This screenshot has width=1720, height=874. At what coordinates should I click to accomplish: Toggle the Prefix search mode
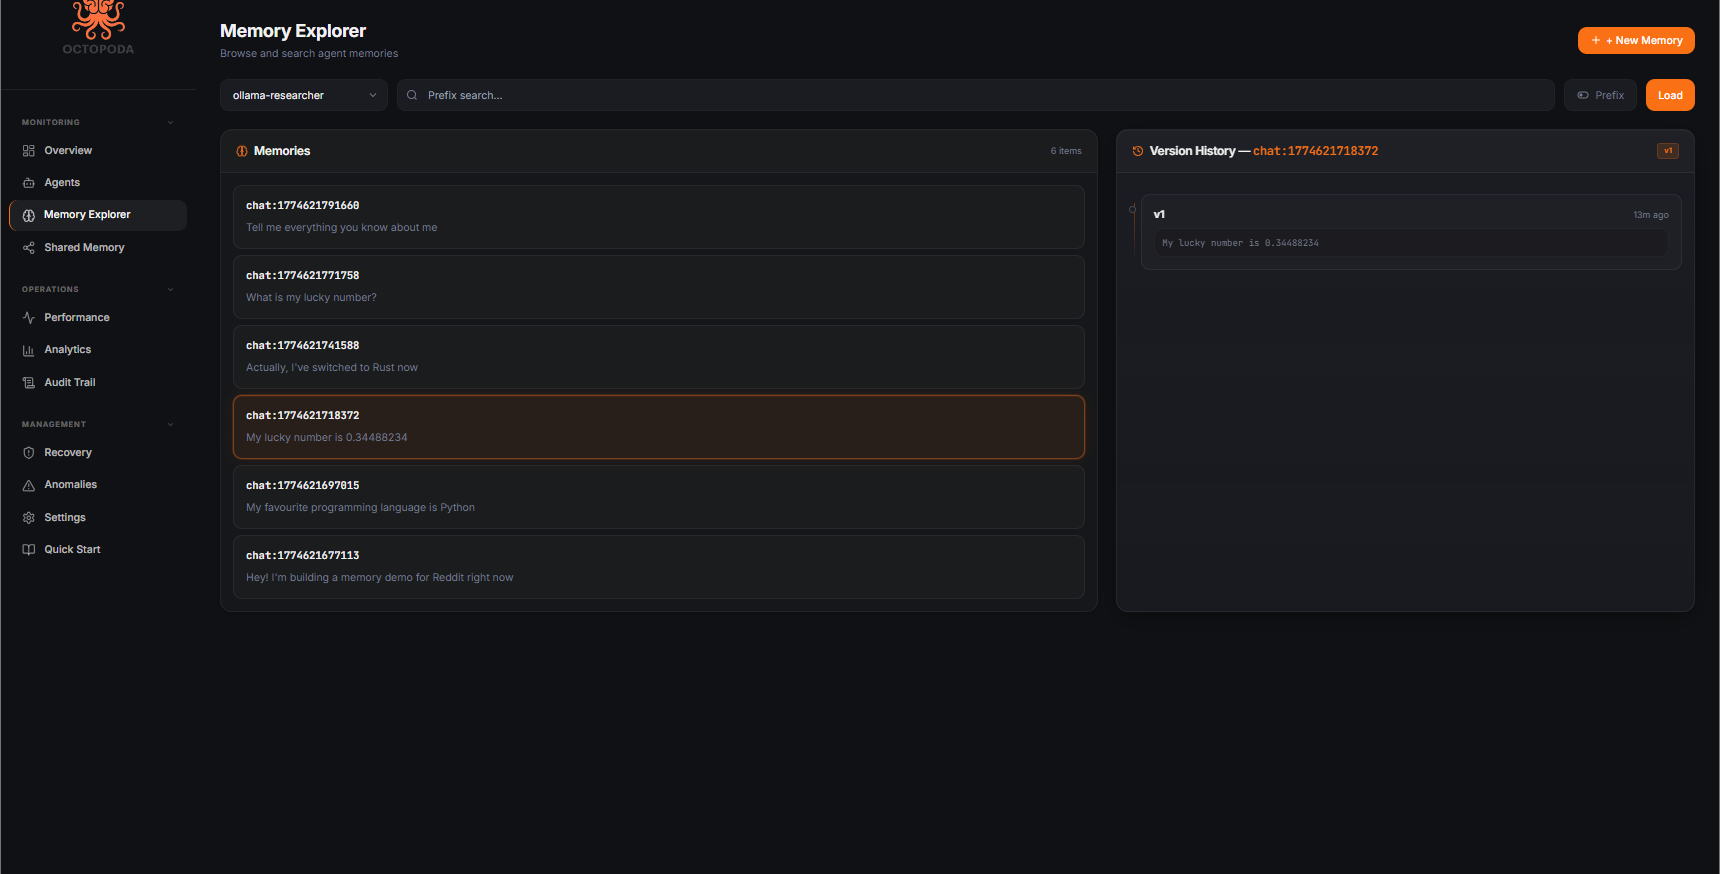point(1600,96)
